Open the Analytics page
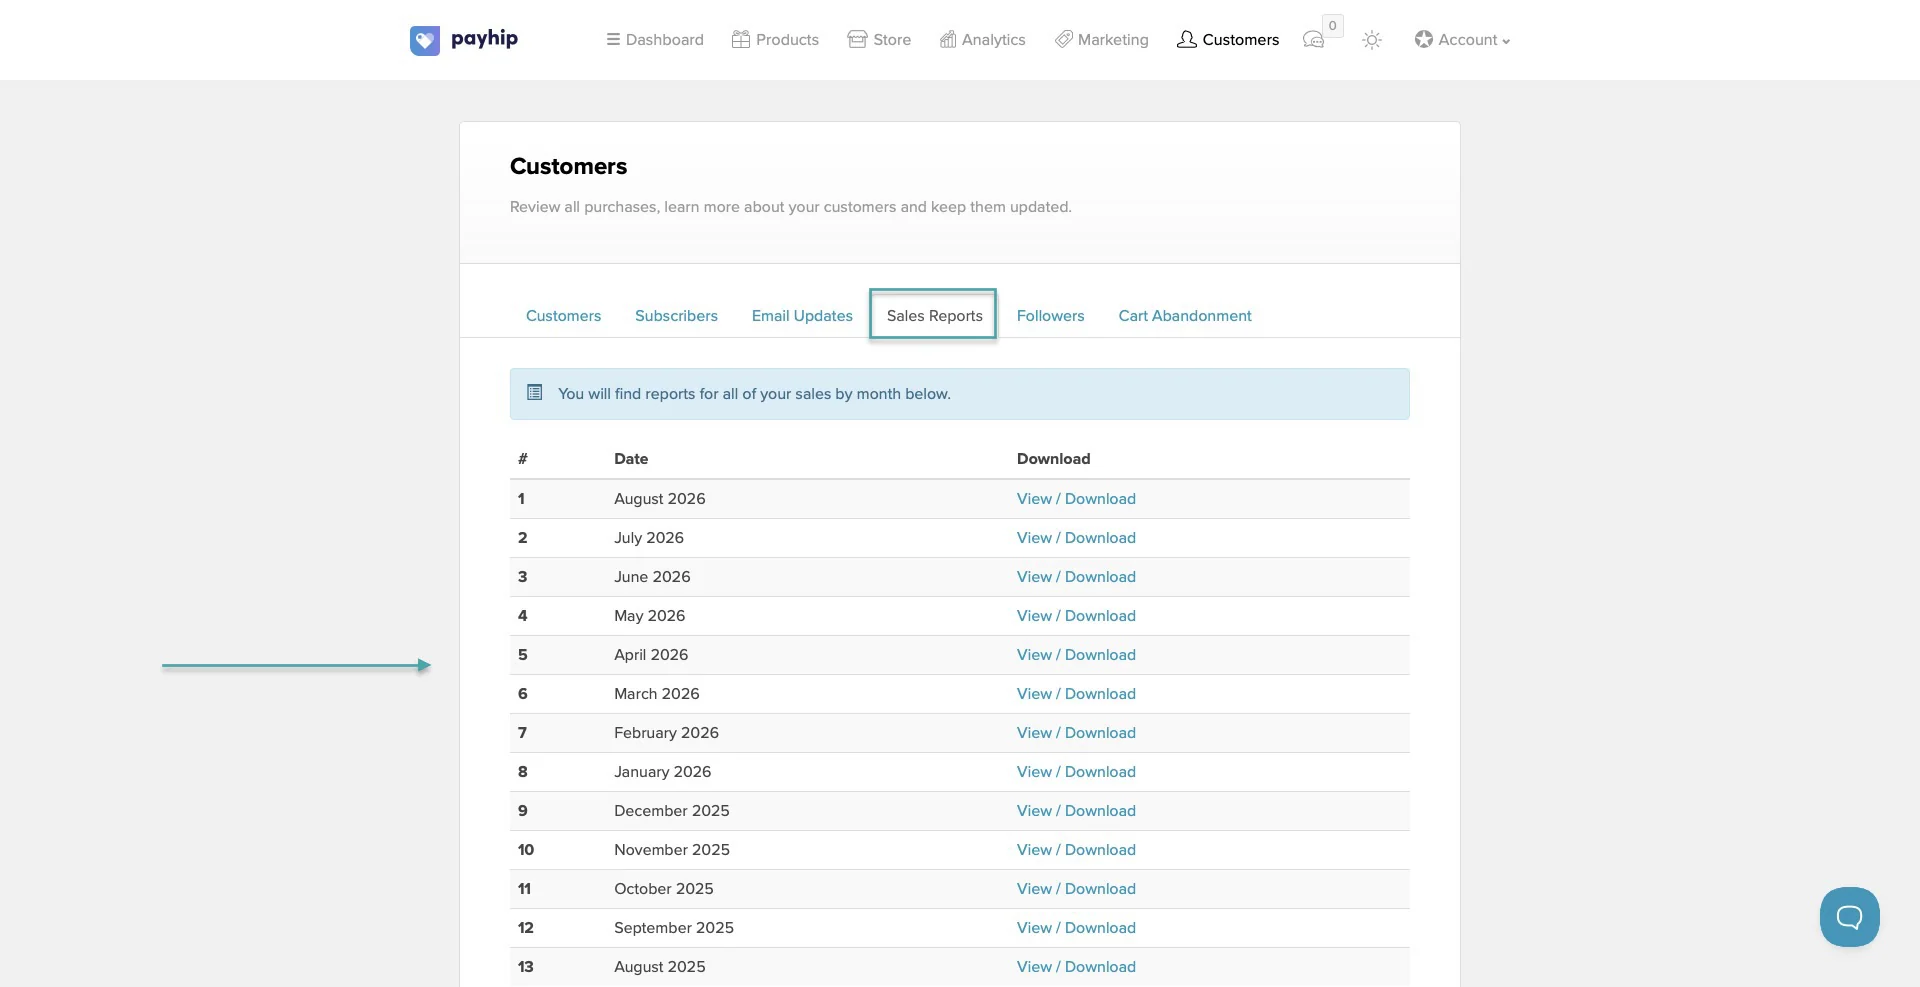 point(982,40)
